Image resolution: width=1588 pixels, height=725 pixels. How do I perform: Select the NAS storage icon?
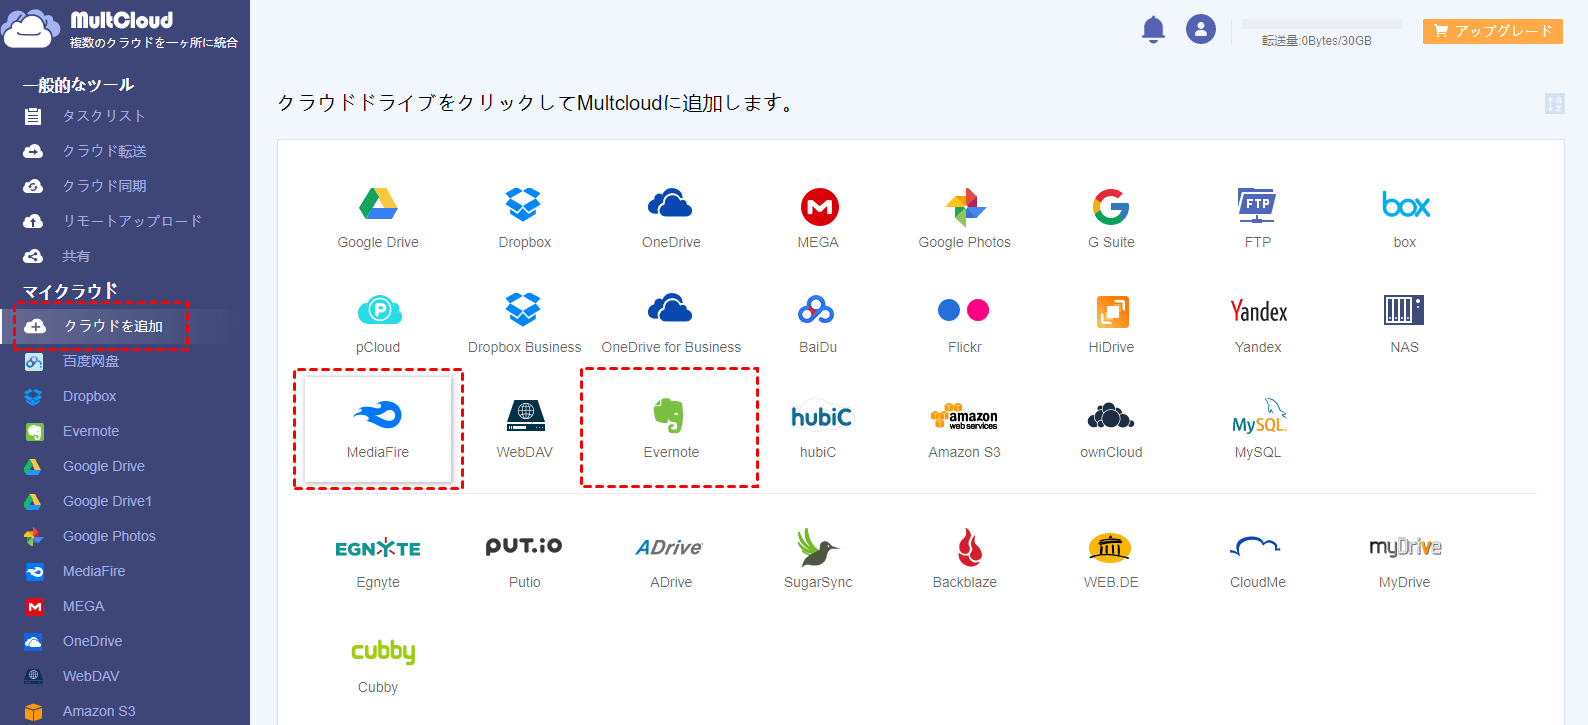coord(1405,323)
